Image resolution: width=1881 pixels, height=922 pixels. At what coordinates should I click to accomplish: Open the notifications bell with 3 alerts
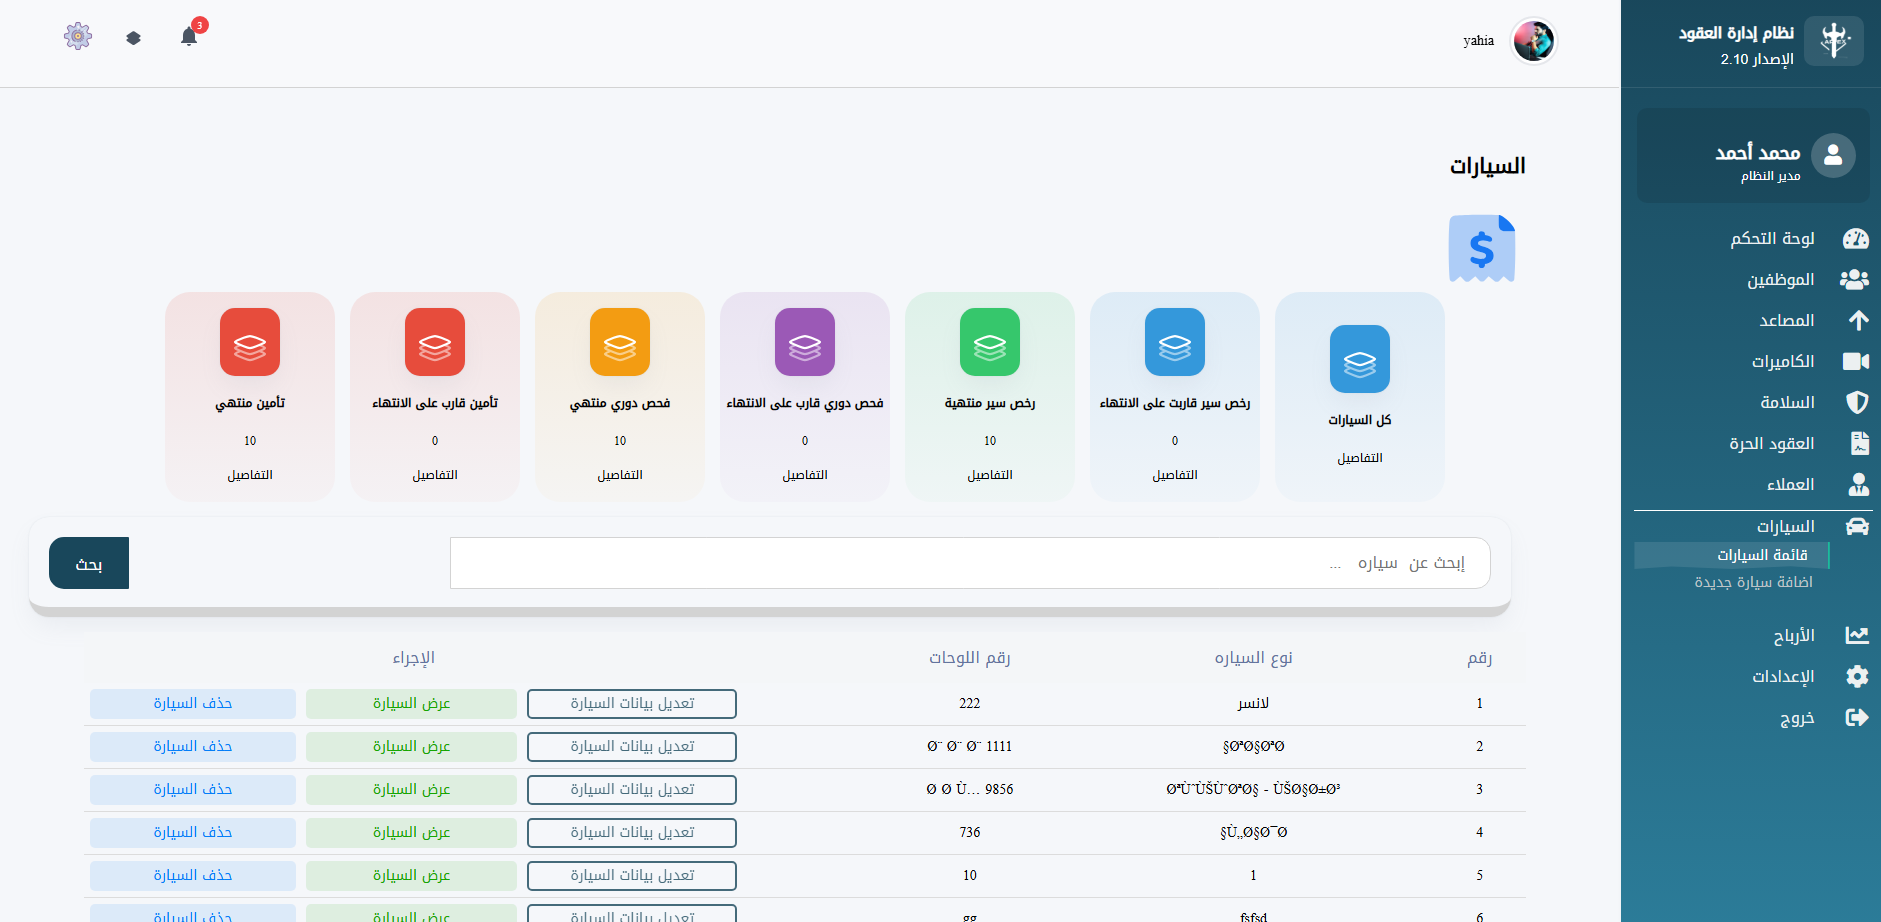click(189, 35)
